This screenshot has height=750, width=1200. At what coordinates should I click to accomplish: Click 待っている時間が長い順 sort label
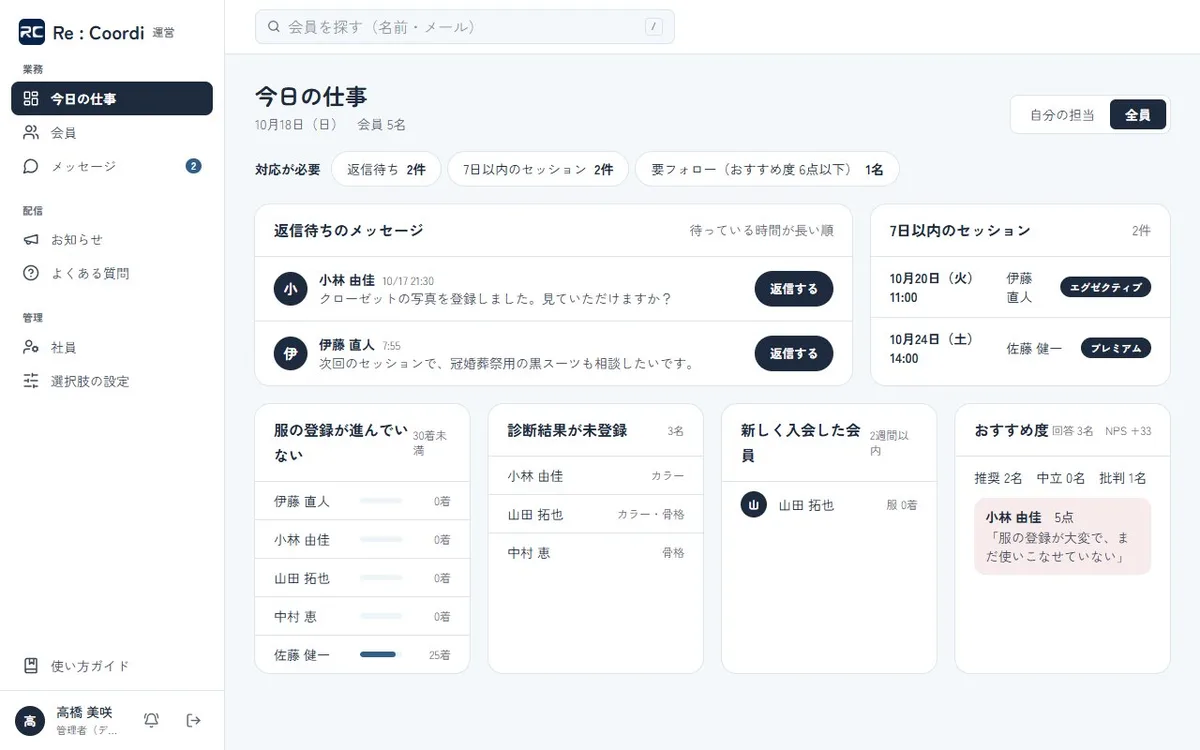[762, 231]
